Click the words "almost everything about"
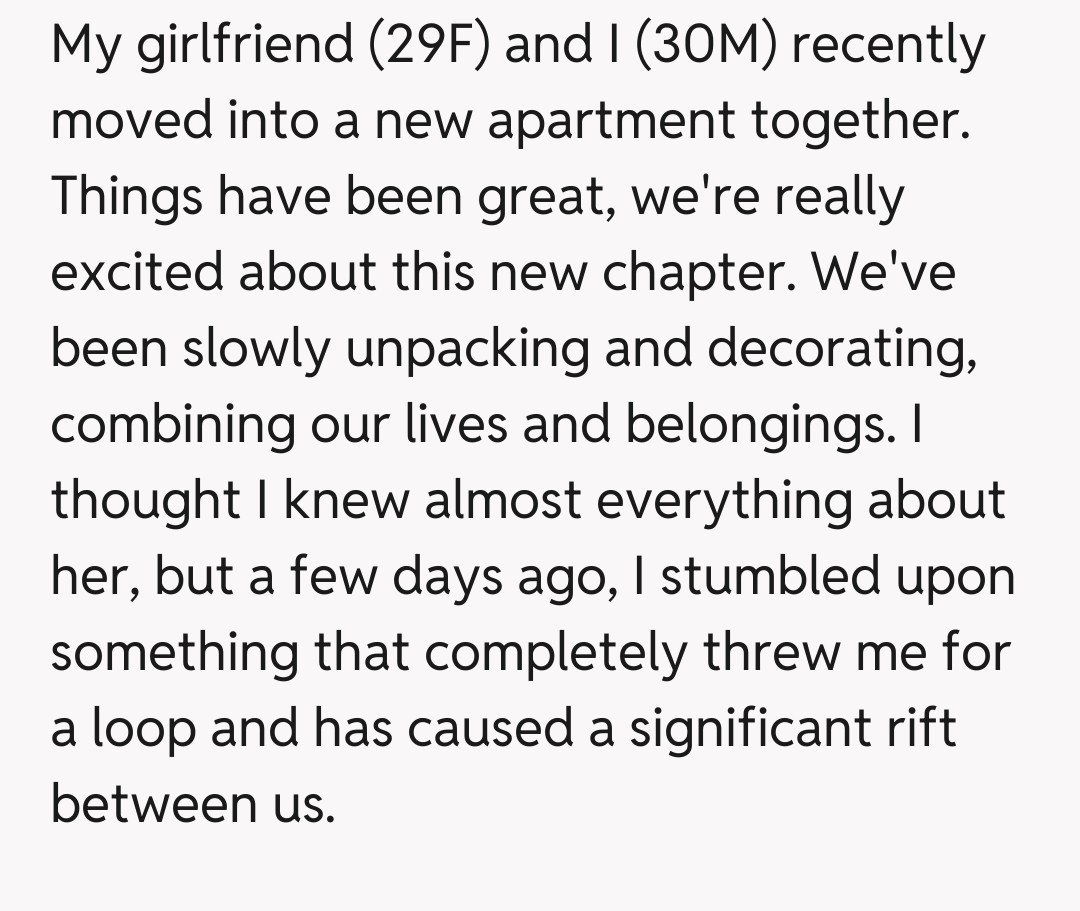 click(x=714, y=501)
